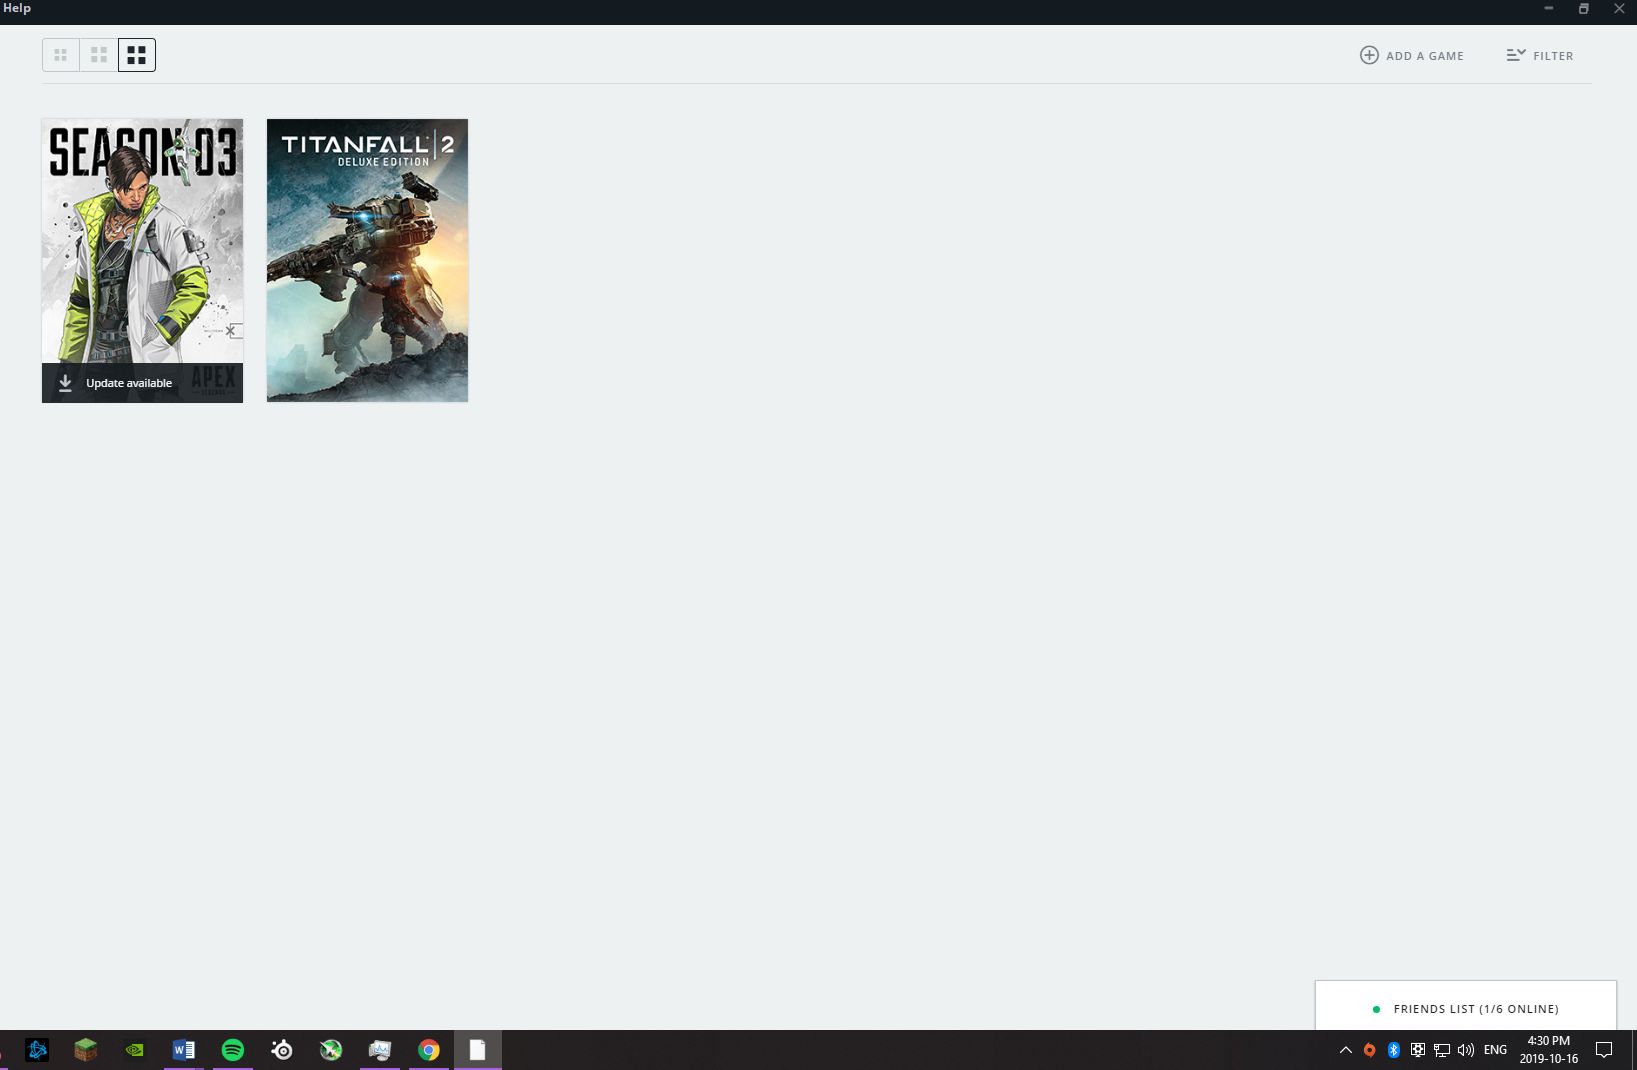Open network status in the system tray
Viewport: 1637px width, 1070px height.
1442,1050
